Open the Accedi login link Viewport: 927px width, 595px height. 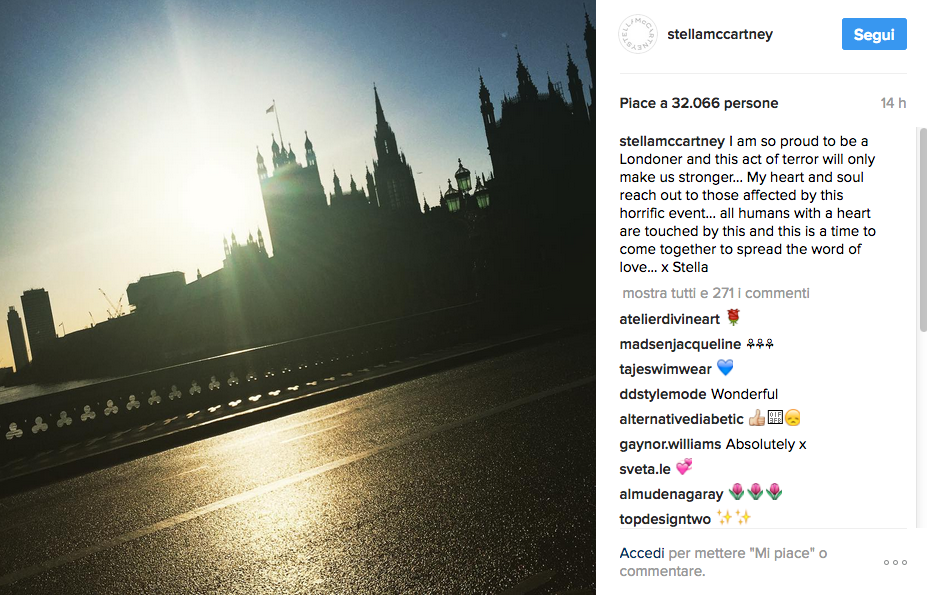640,552
